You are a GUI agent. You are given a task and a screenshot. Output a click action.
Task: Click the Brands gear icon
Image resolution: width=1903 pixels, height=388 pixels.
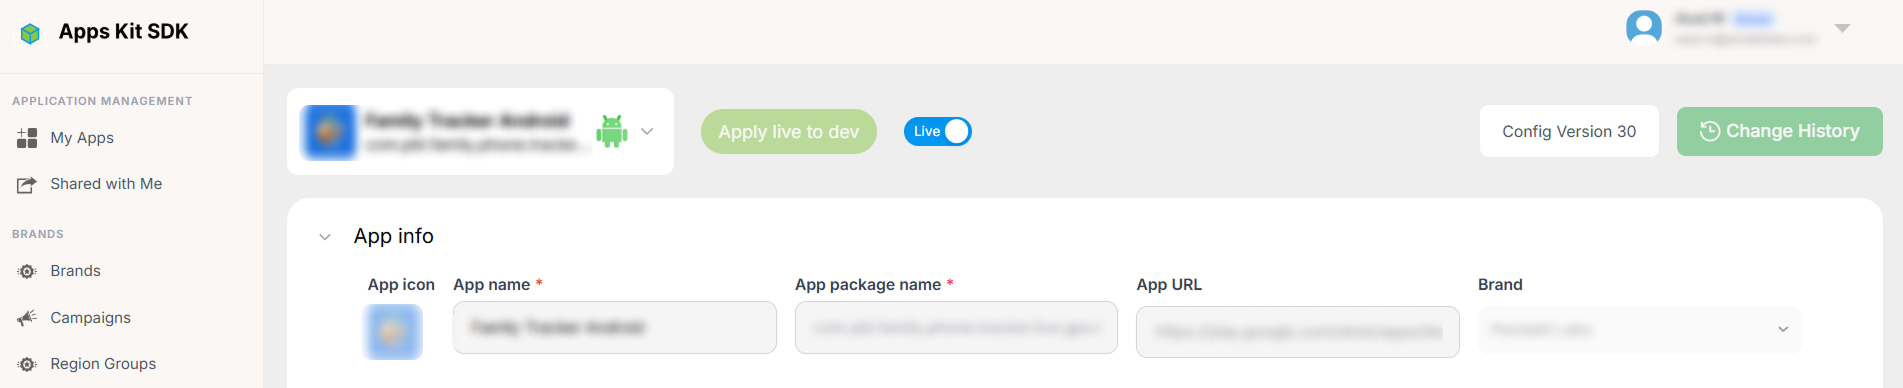(27, 272)
